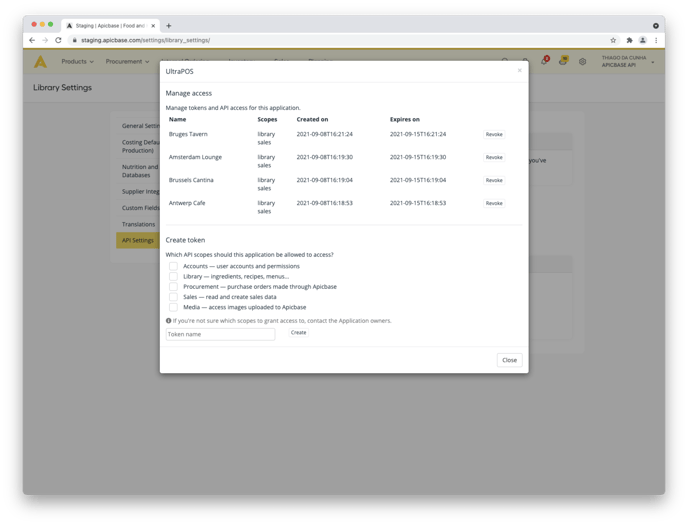Click the browser address bar URL
This screenshot has width=688, height=525.
(x=145, y=40)
